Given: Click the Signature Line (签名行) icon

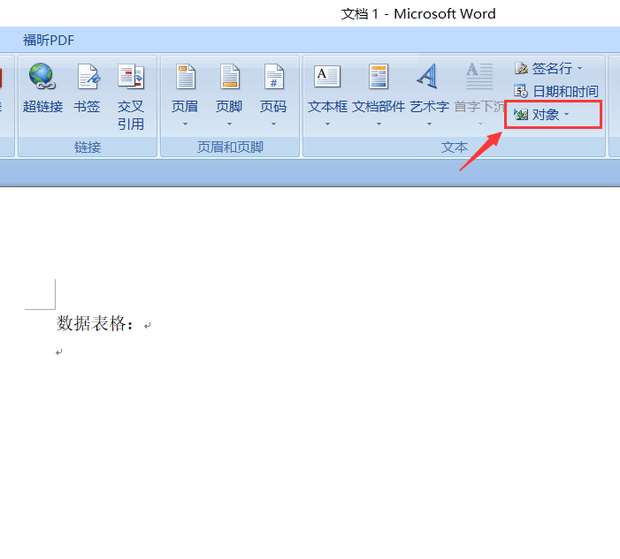Looking at the screenshot, I should [x=521, y=68].
